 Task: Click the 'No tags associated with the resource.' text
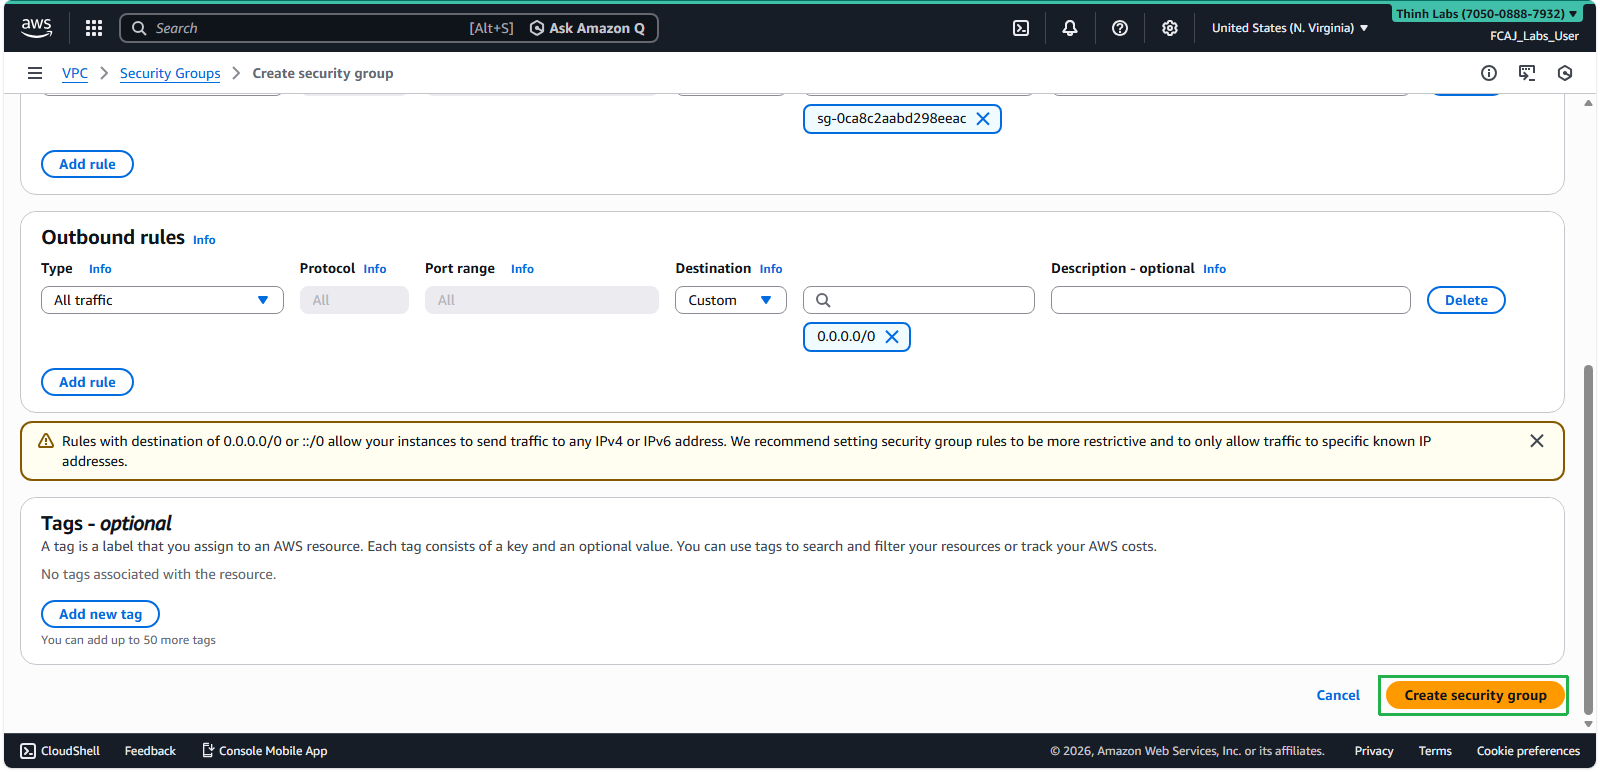point(159,574)
